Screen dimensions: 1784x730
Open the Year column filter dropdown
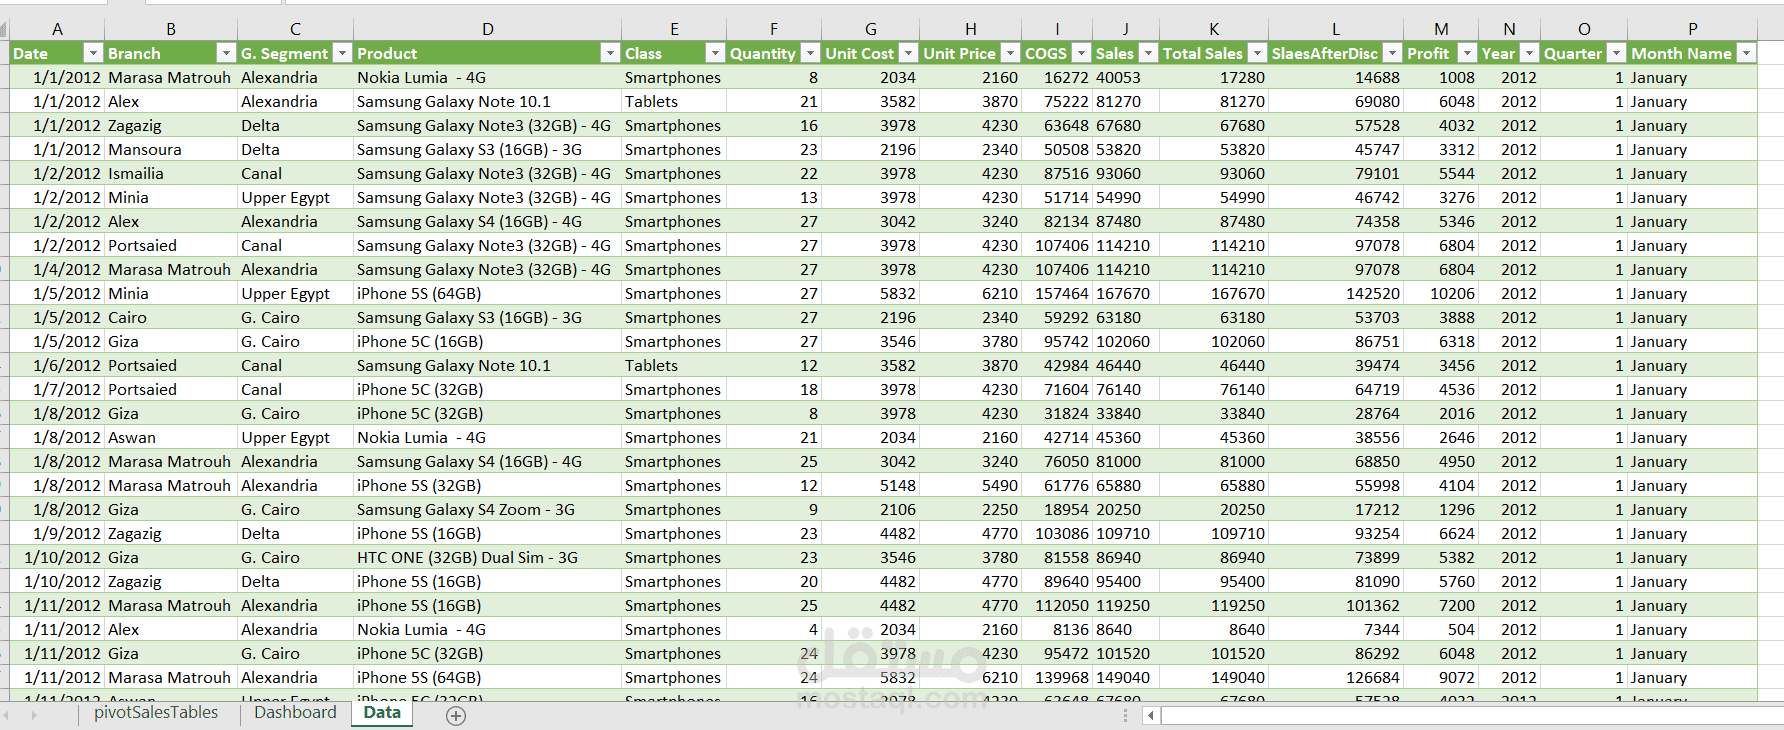coord(1529,53)
